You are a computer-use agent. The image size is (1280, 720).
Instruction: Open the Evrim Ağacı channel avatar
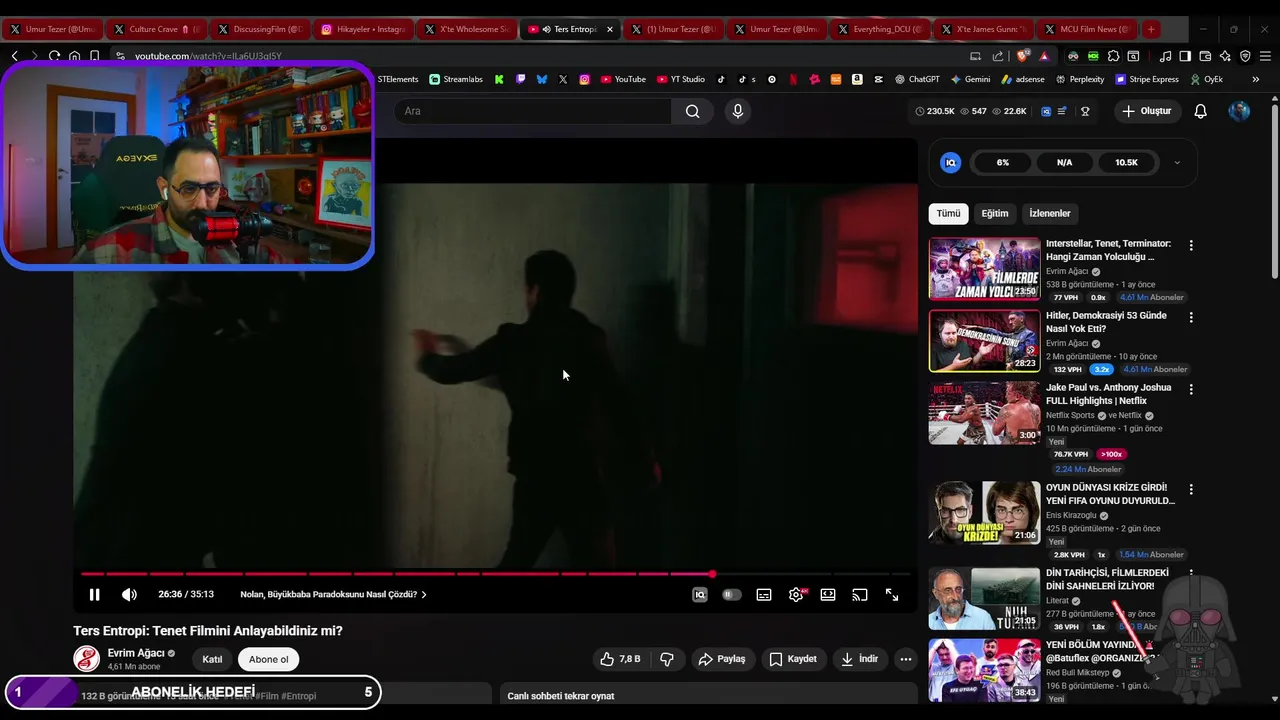click(x=87, y=659)
